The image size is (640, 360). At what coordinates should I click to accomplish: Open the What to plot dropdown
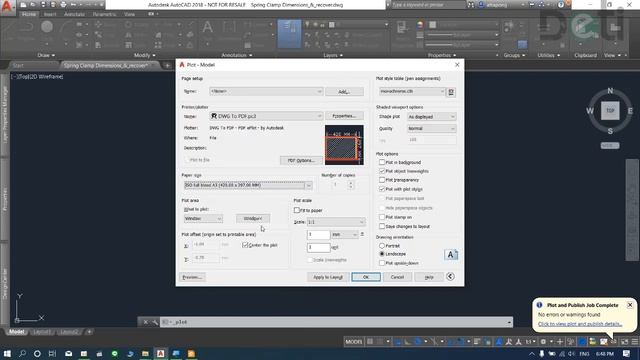tap(203, 219)
